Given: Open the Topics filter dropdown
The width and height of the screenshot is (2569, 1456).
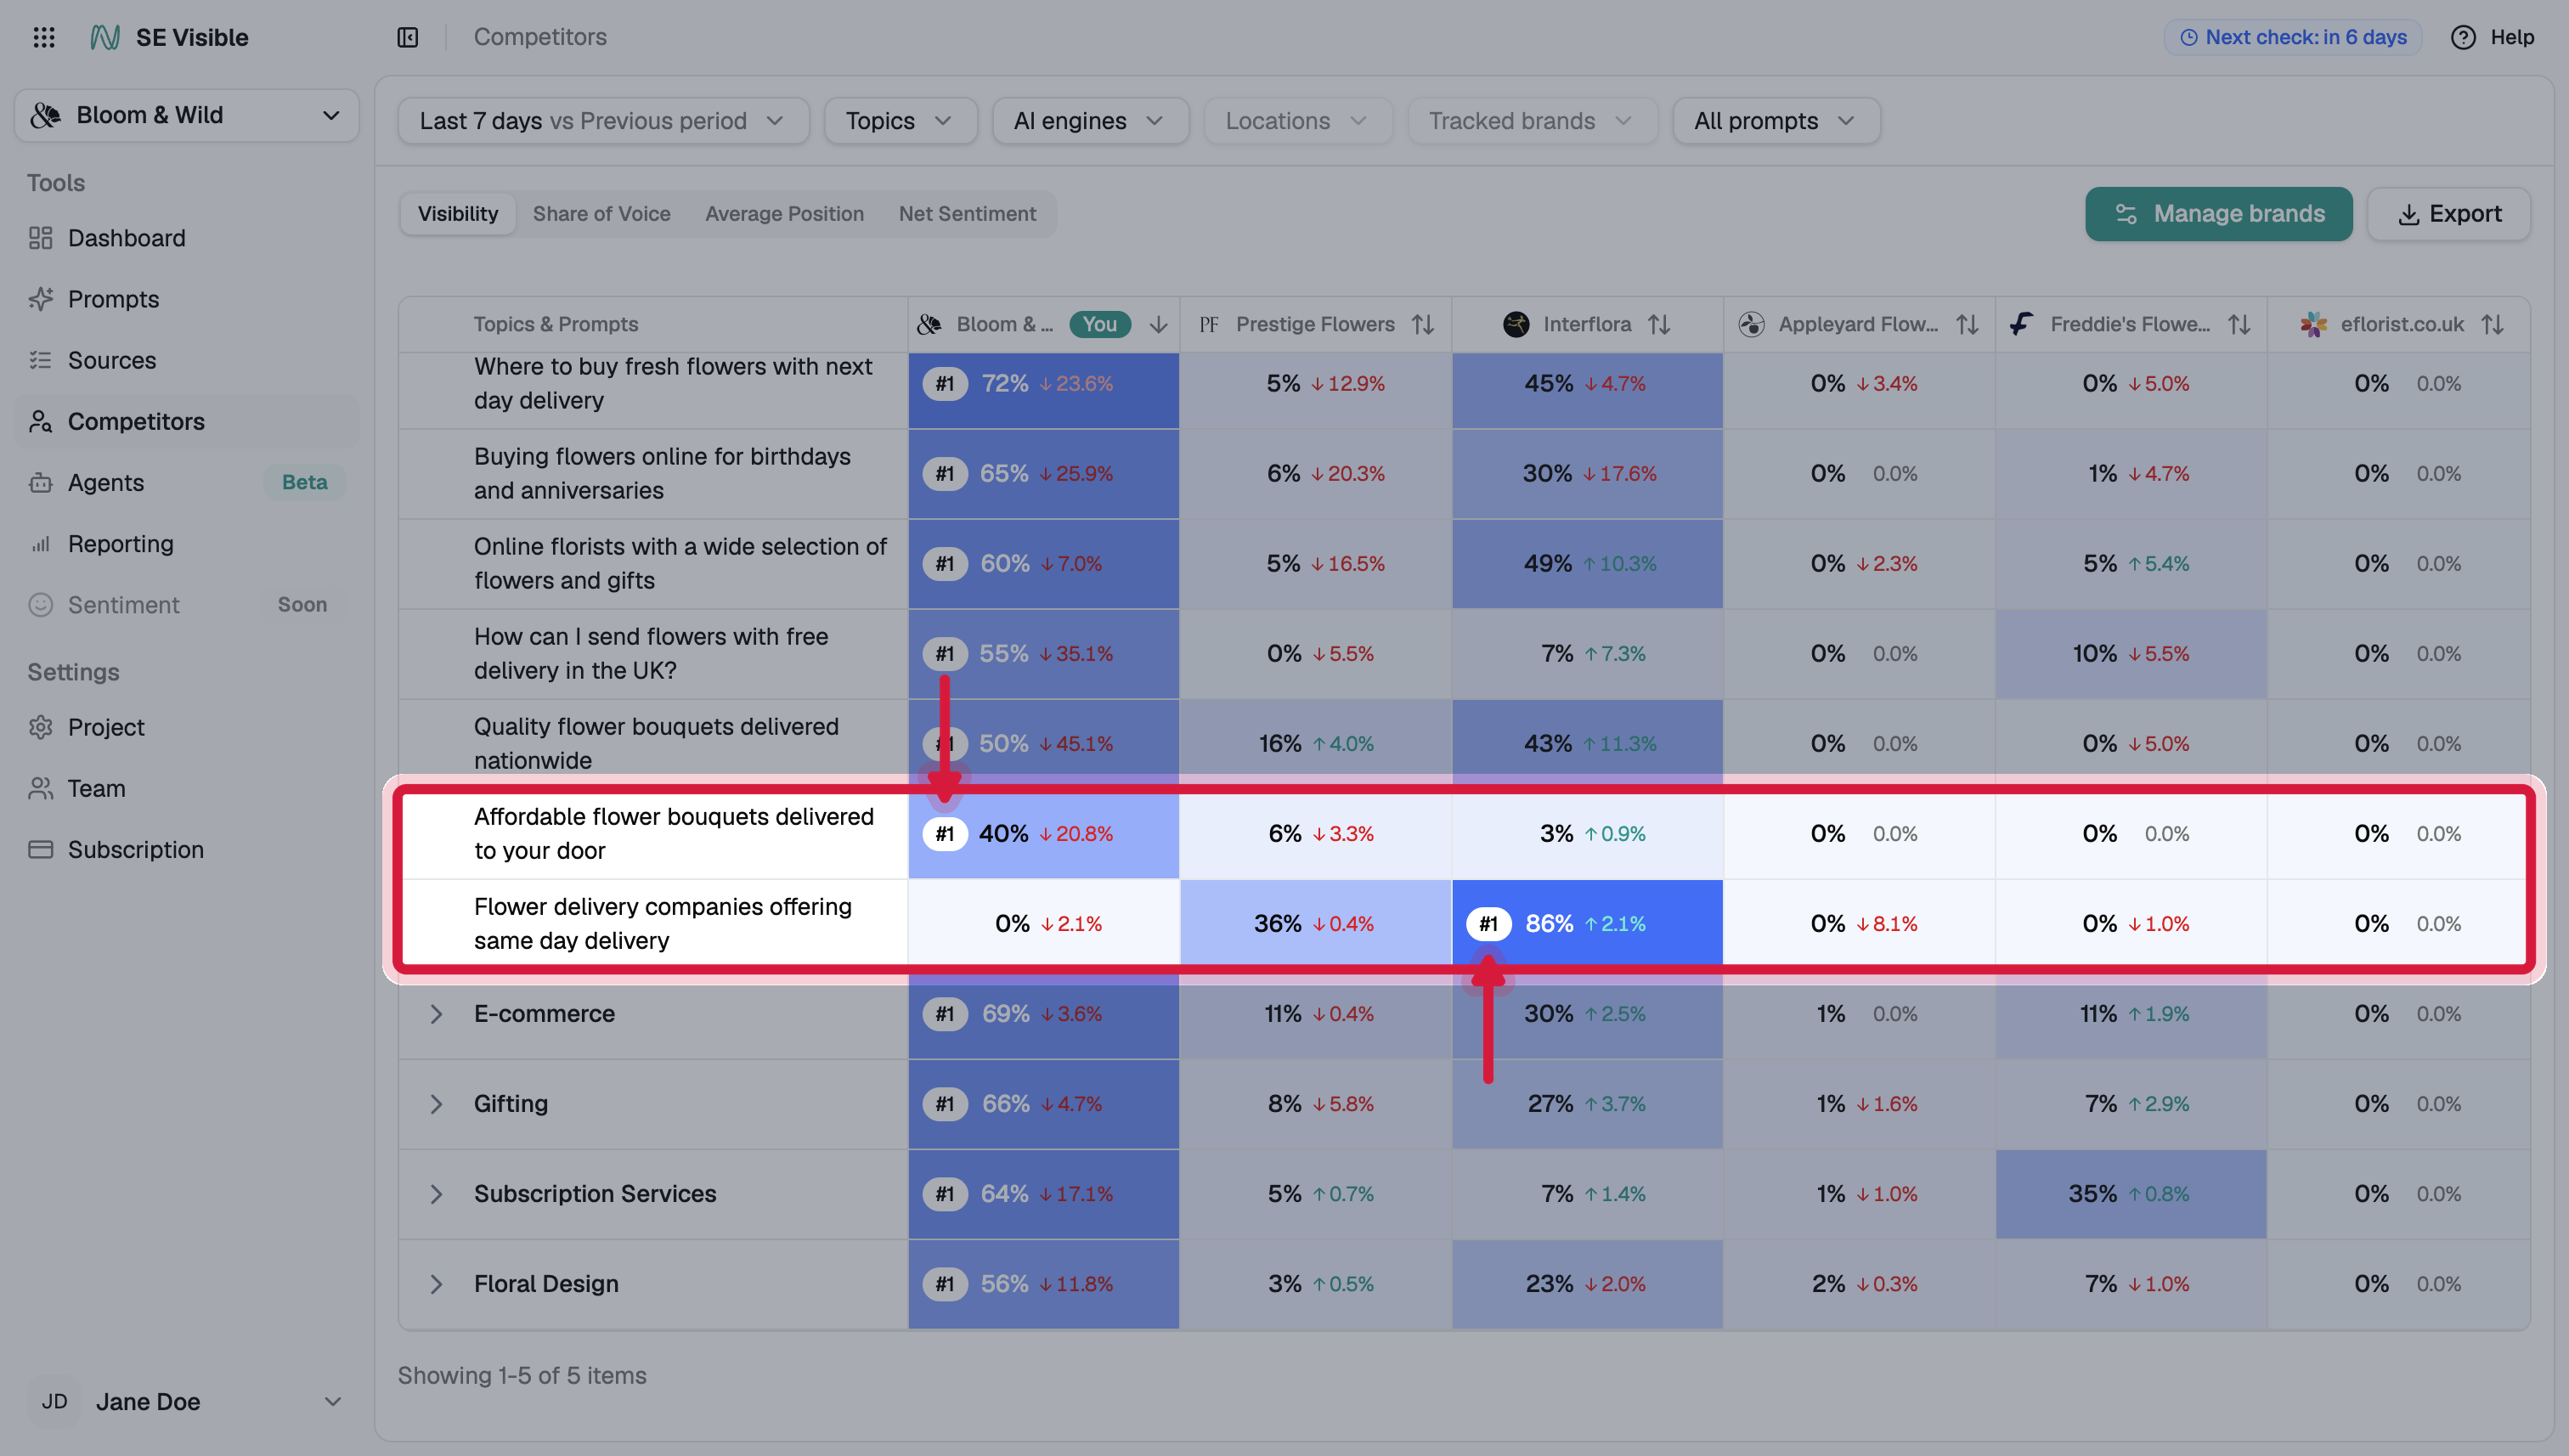Looking at the screenshot, I should click(900, 121).
